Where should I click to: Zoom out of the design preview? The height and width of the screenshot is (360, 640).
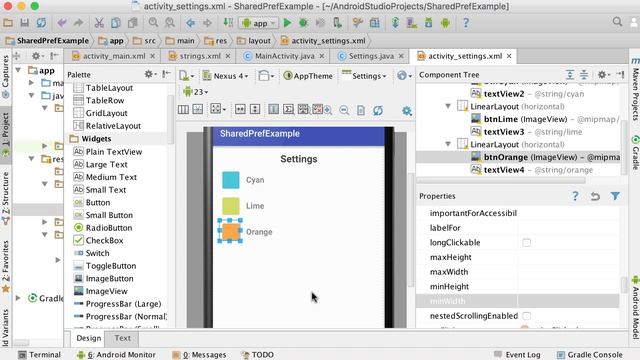(x=344, y=110)
